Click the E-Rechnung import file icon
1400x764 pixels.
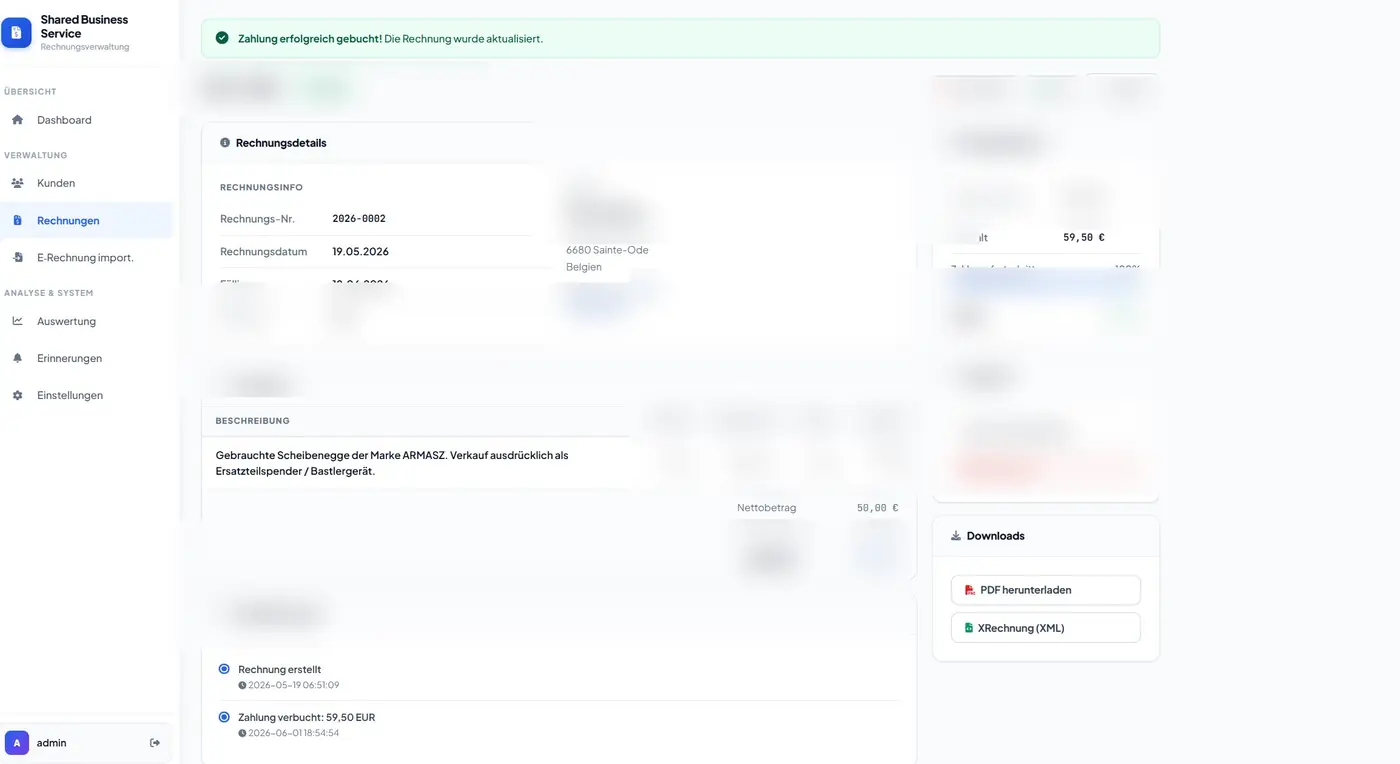click(17, 257)
